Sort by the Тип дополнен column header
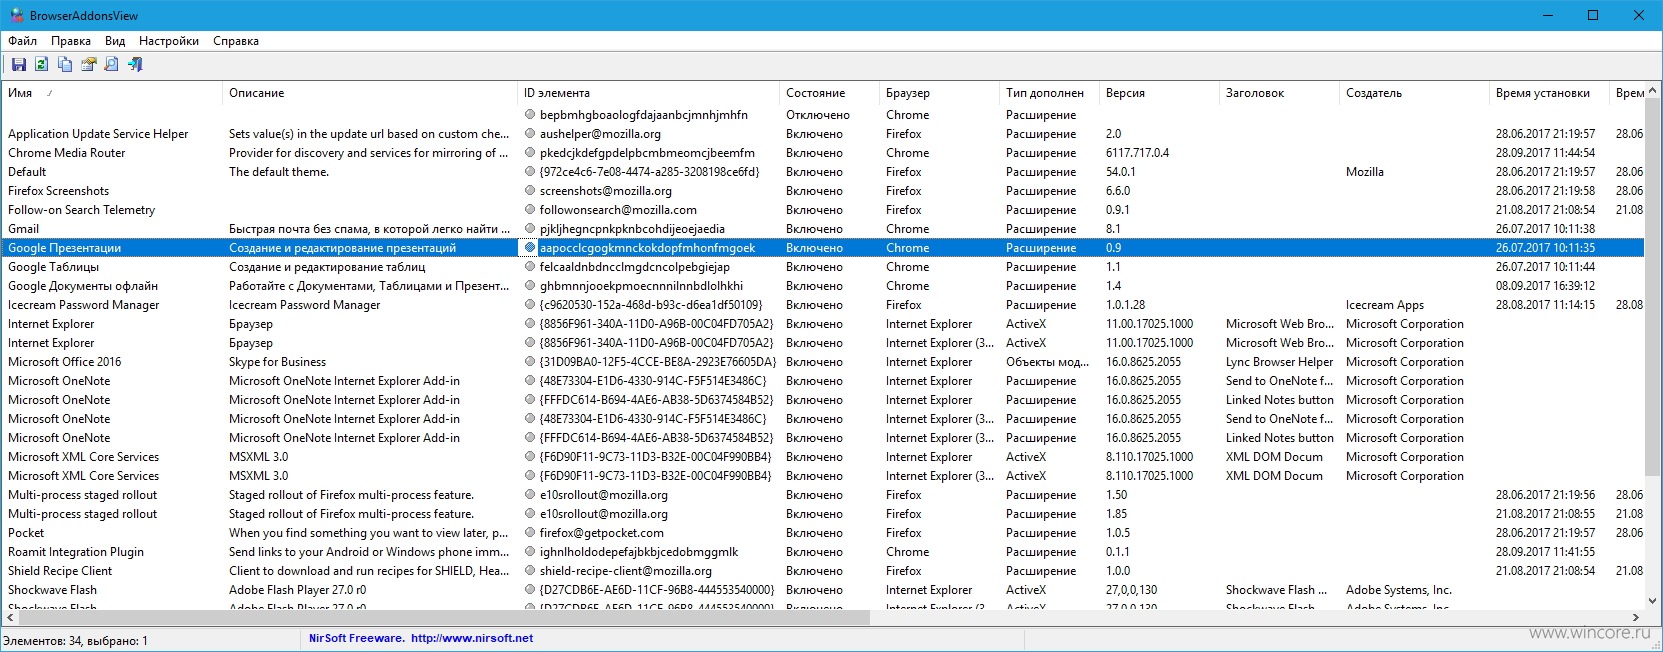Image resolution: width=1663 pixels, height=652 pixels. (1049, 93)
